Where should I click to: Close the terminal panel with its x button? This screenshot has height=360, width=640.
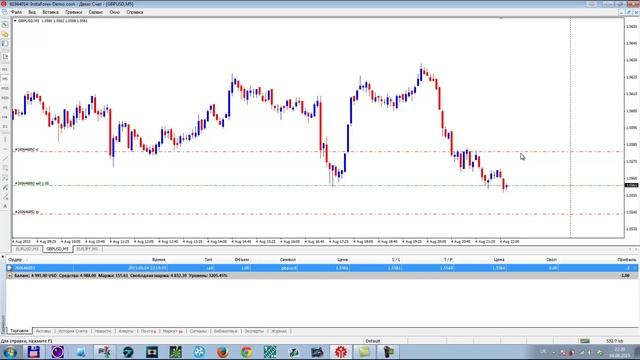point(2,257)
